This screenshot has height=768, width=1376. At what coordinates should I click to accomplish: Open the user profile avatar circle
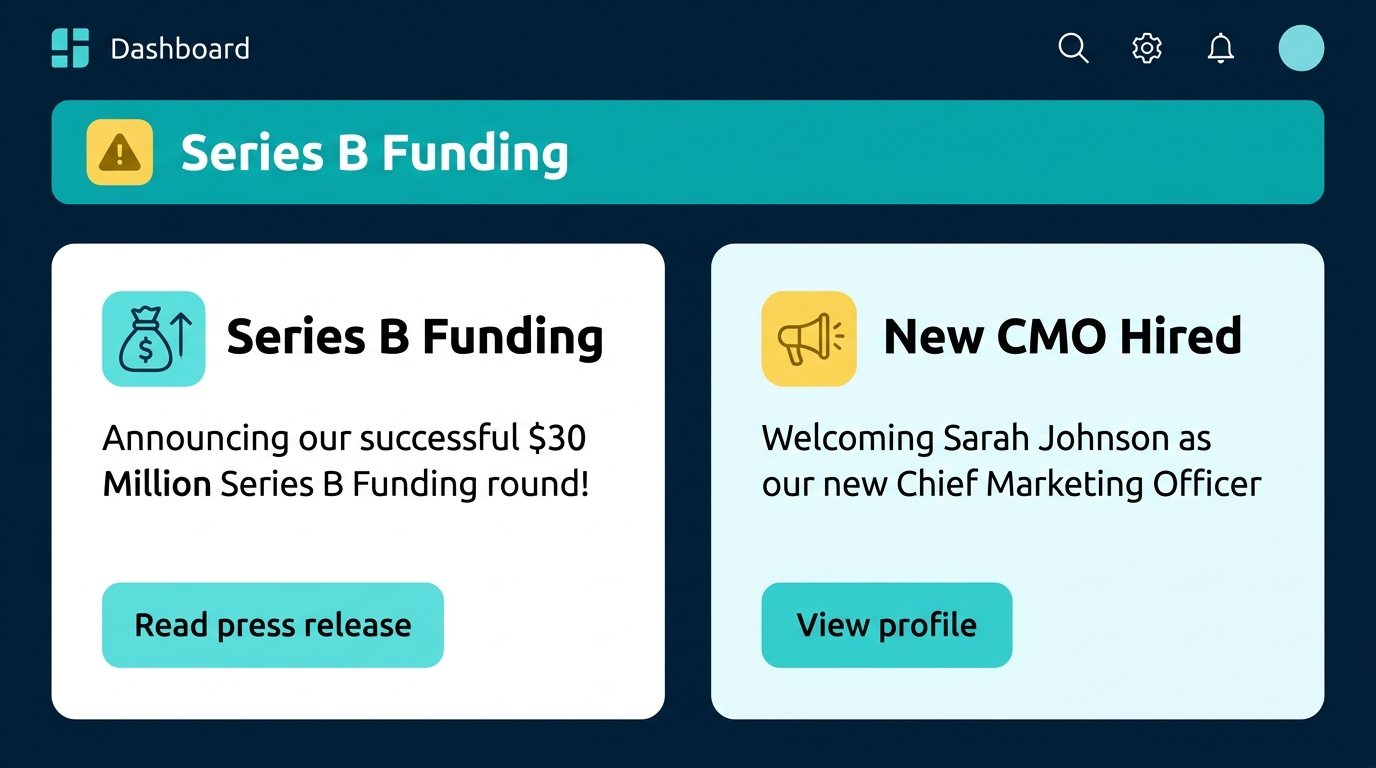pyautogui.click(x=1301, y=48)
